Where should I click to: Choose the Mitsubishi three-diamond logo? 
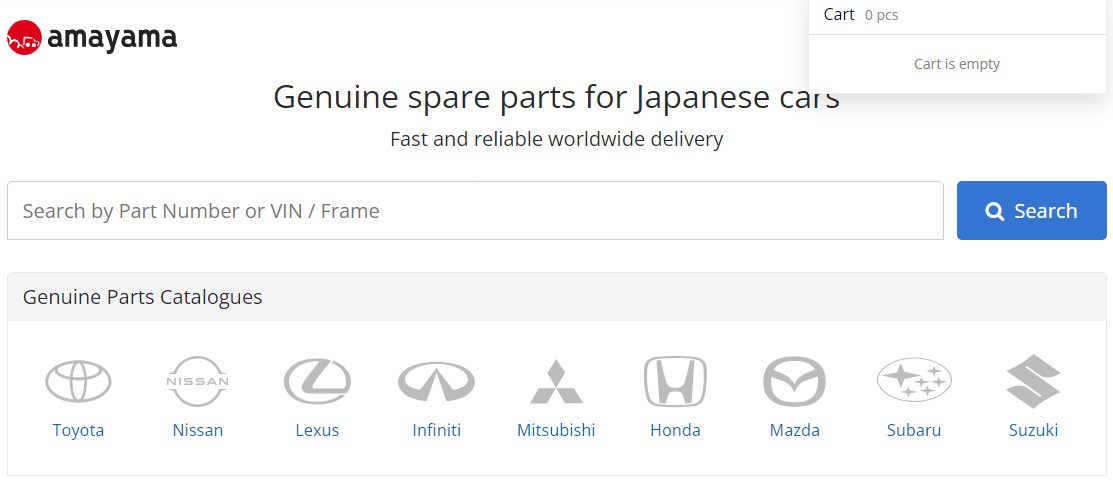pyautogui.click(x=556, y=381)
